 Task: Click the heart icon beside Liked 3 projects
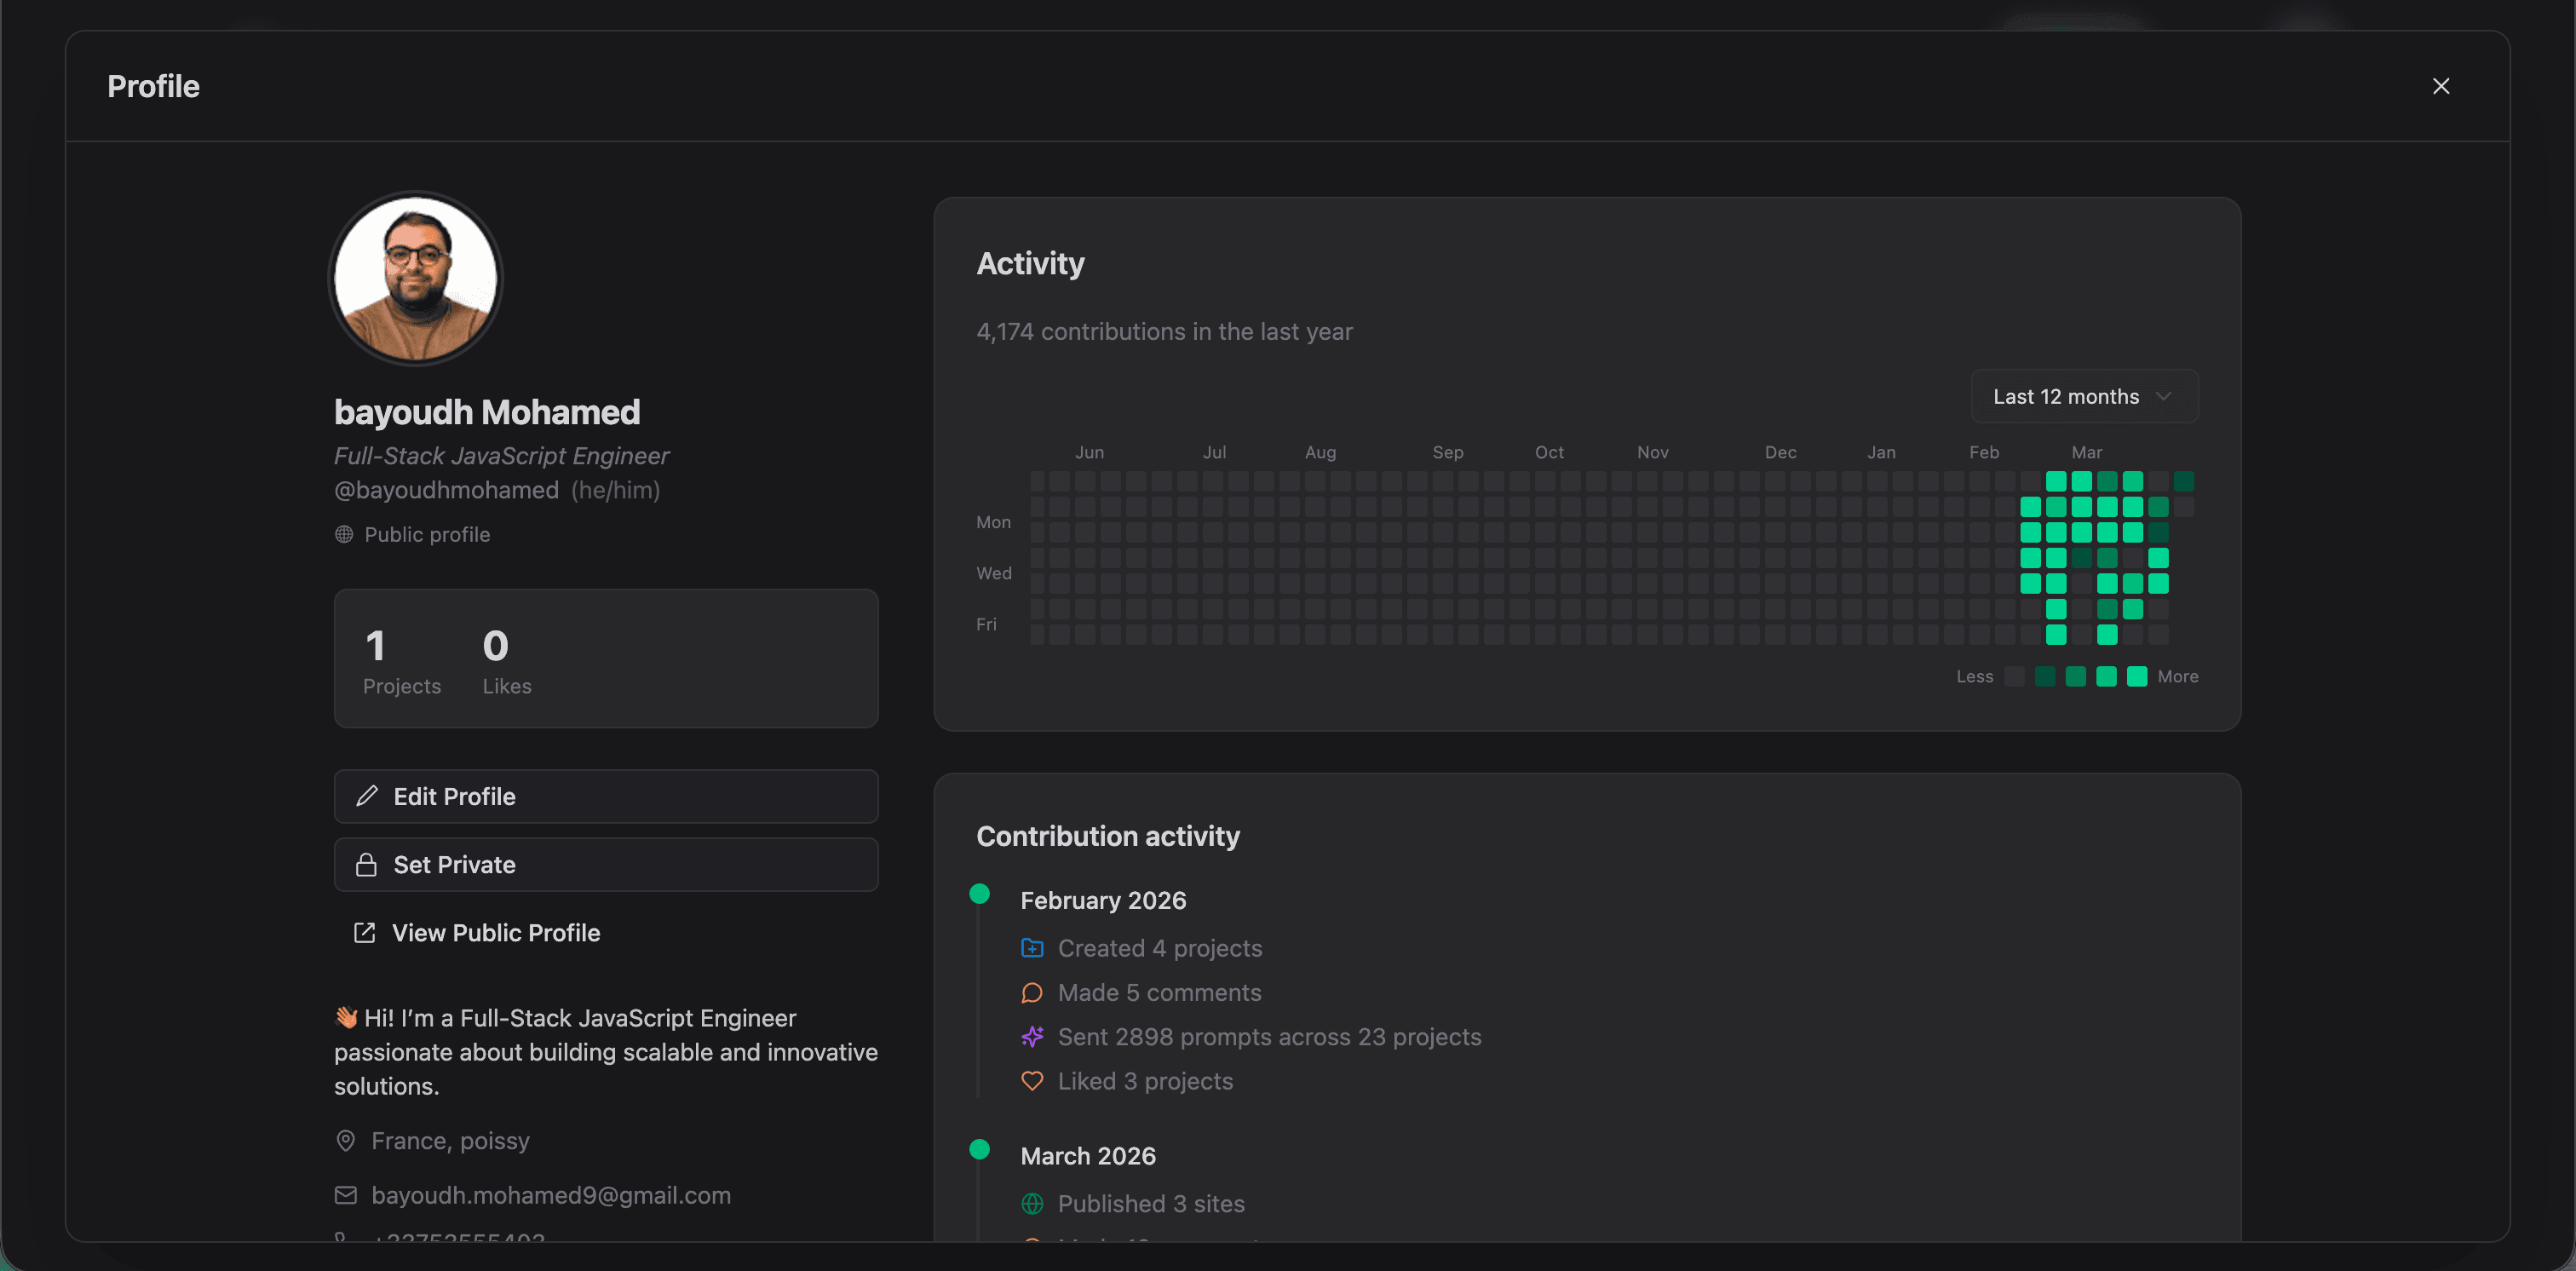coord(1032,1081)
